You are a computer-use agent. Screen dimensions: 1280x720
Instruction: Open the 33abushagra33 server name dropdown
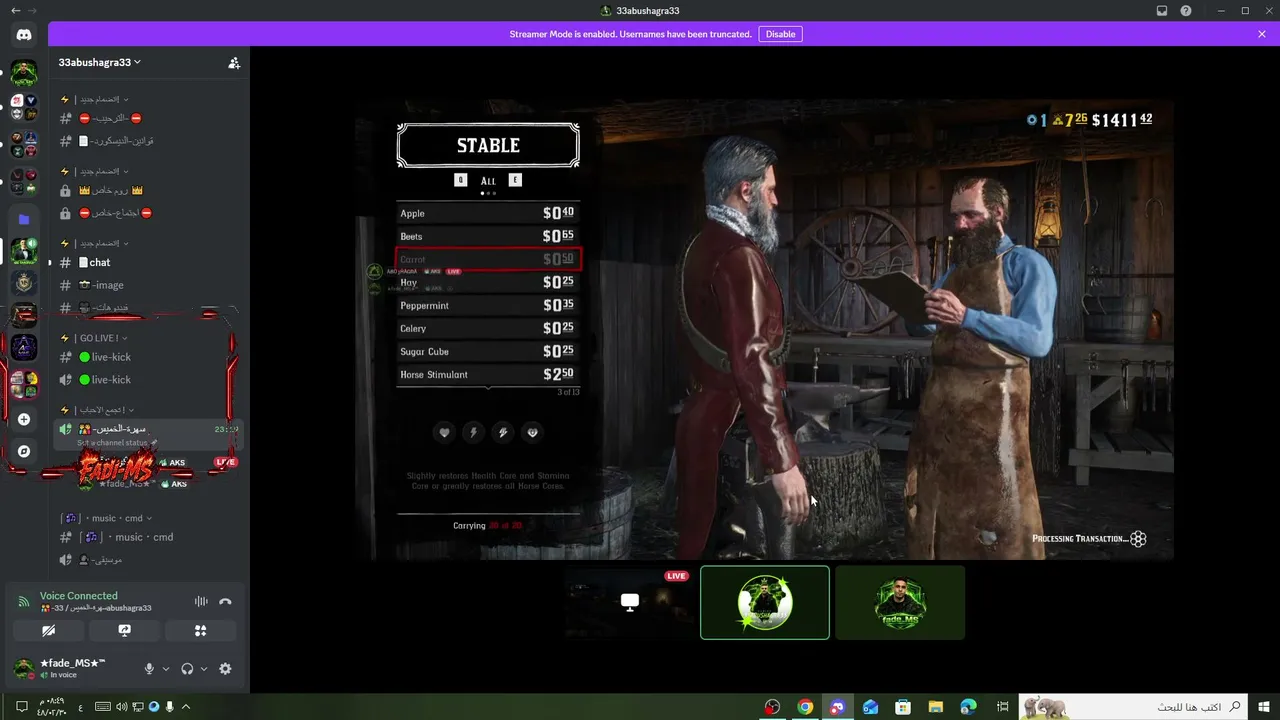[x=100, y=62]
